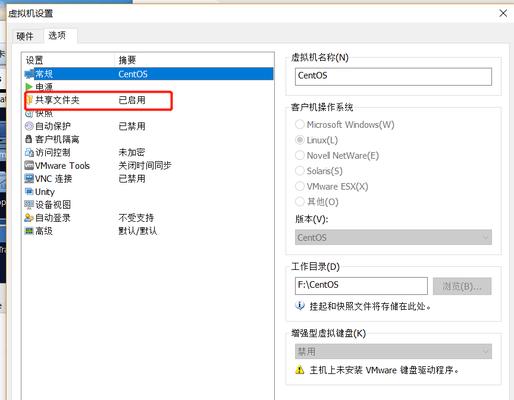This screenshot has width=514, height=400.
Task: Click the 默认/默认 summary text
Action: coord(138,231)
